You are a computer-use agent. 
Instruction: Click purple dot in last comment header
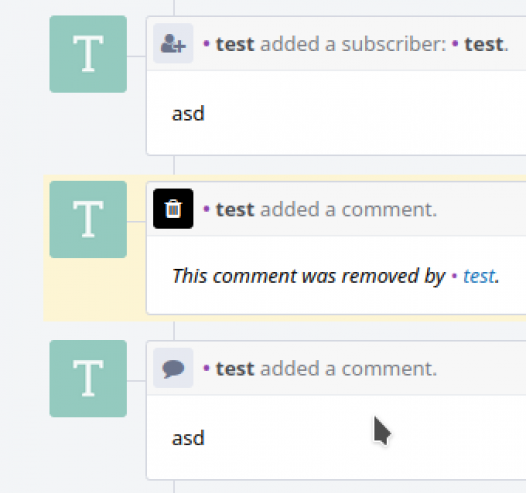click(207, 368)
